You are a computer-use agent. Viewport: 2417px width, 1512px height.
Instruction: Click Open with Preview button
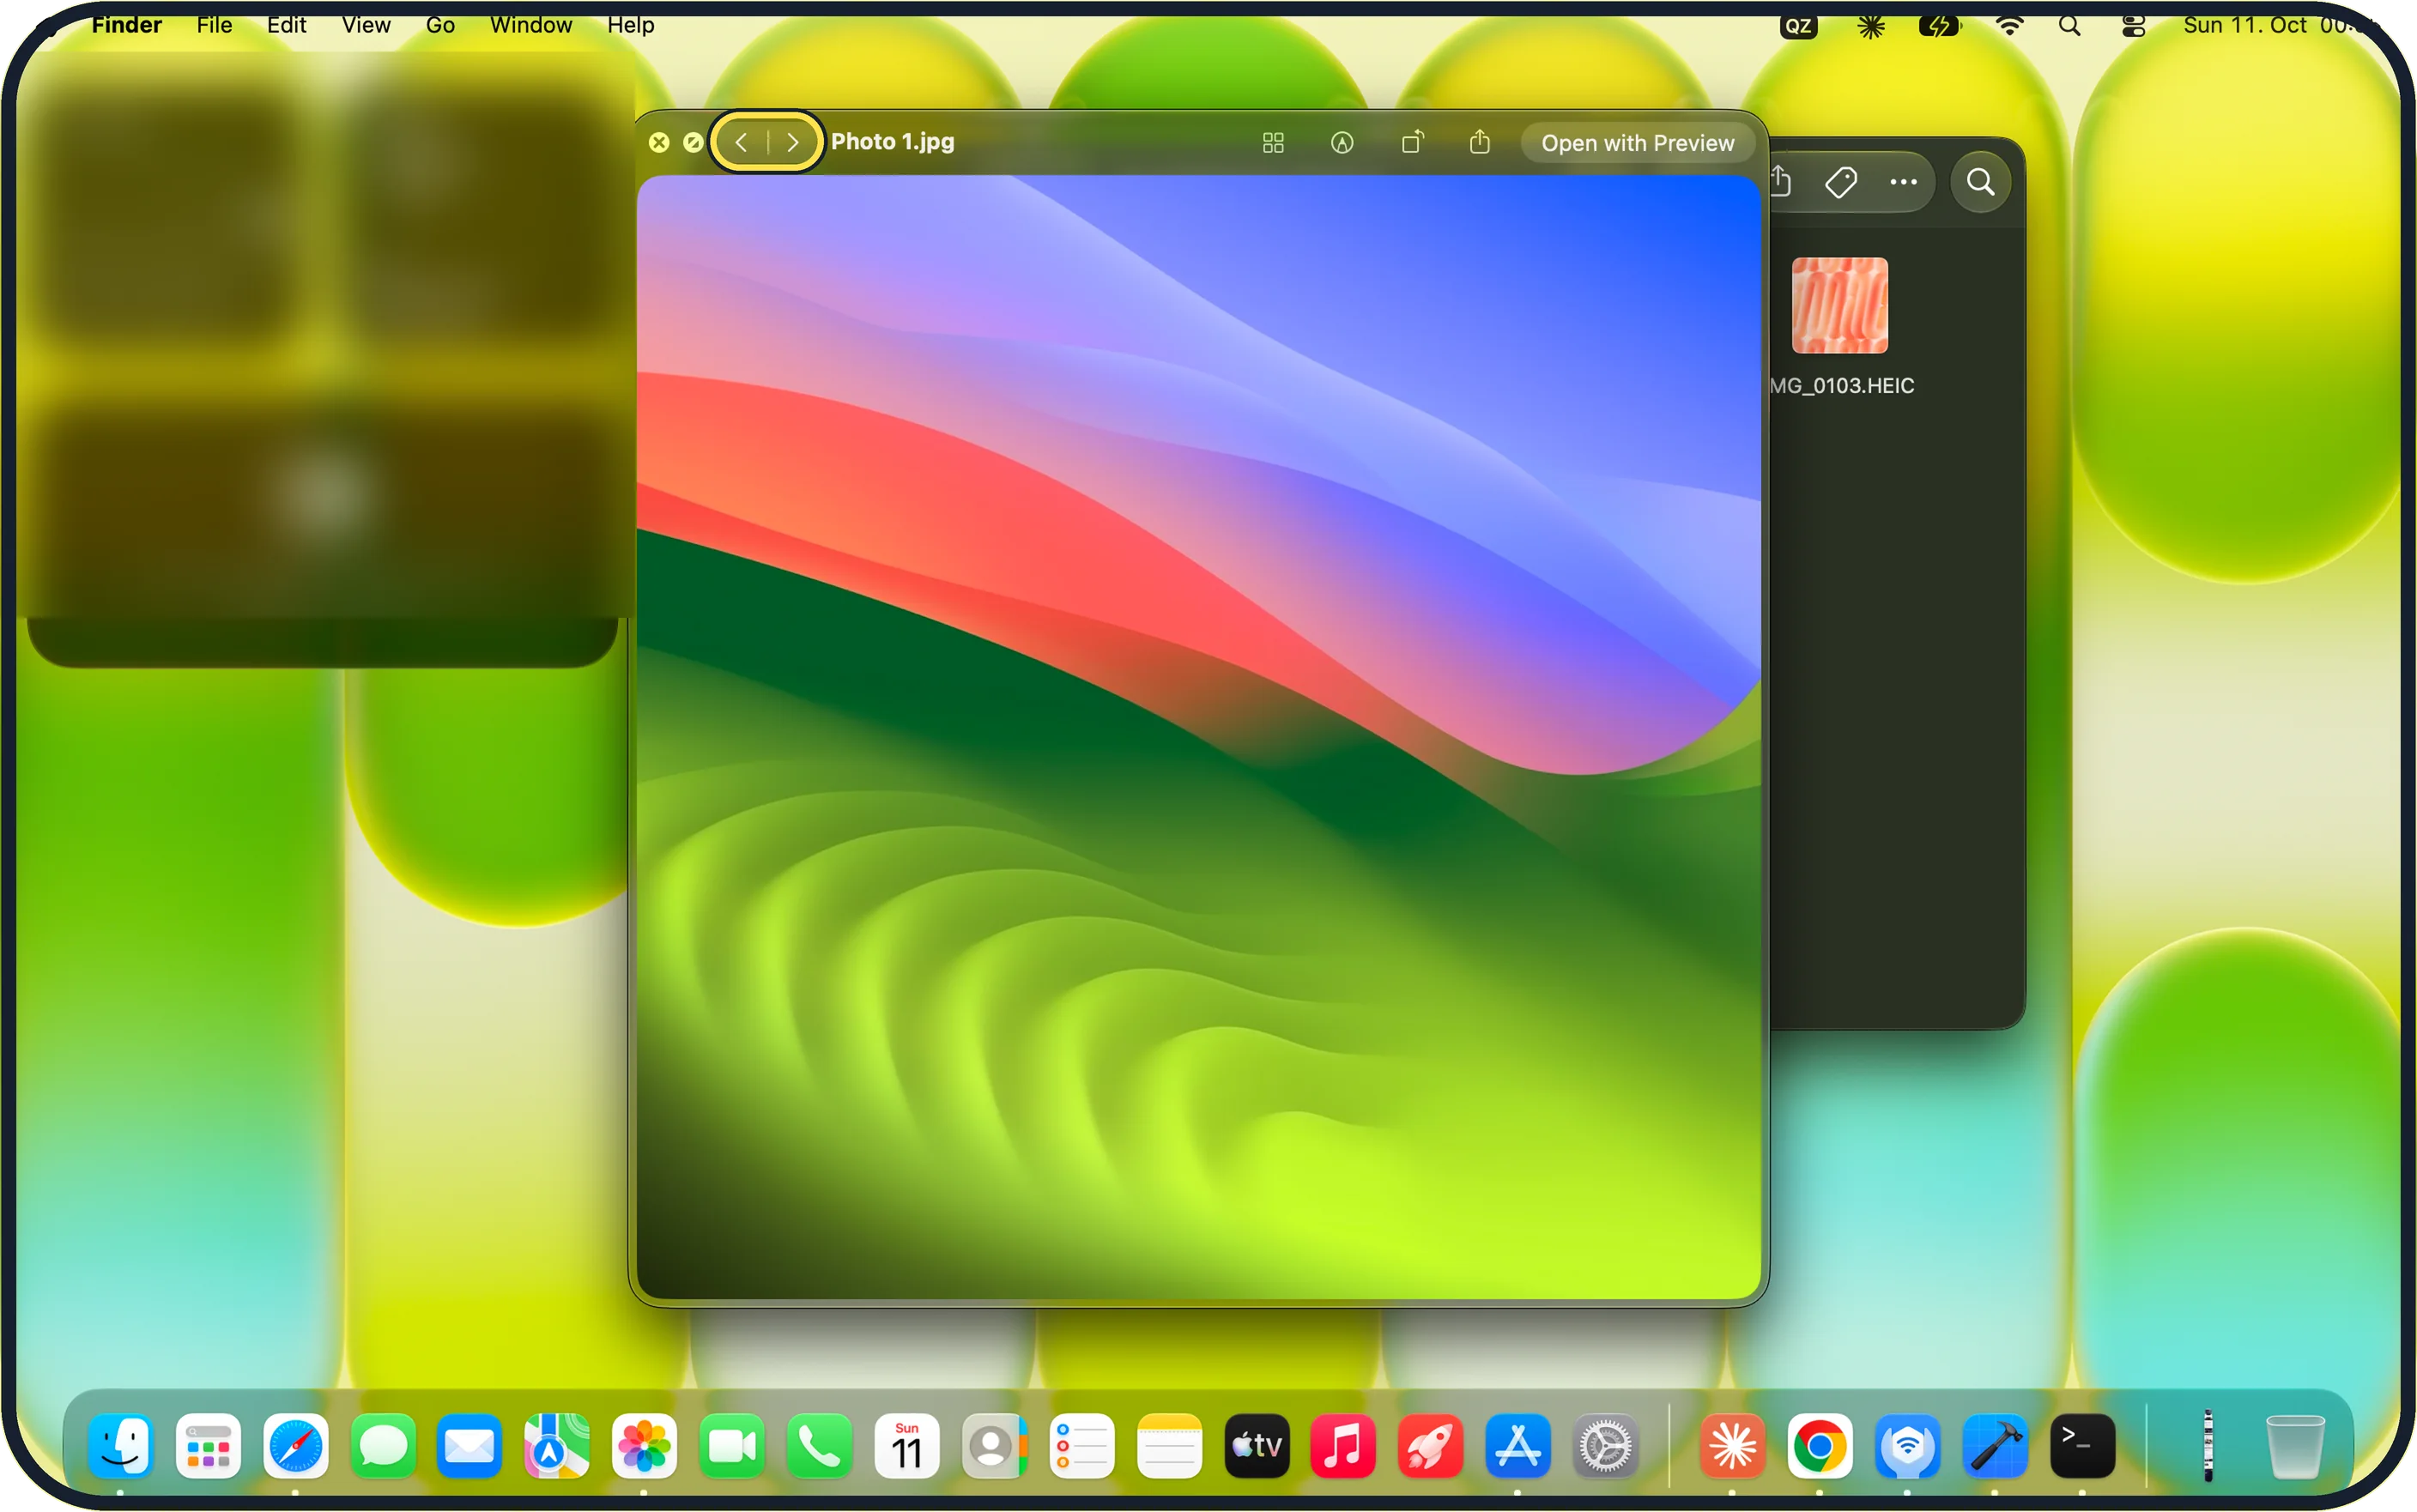[1637, 143]
